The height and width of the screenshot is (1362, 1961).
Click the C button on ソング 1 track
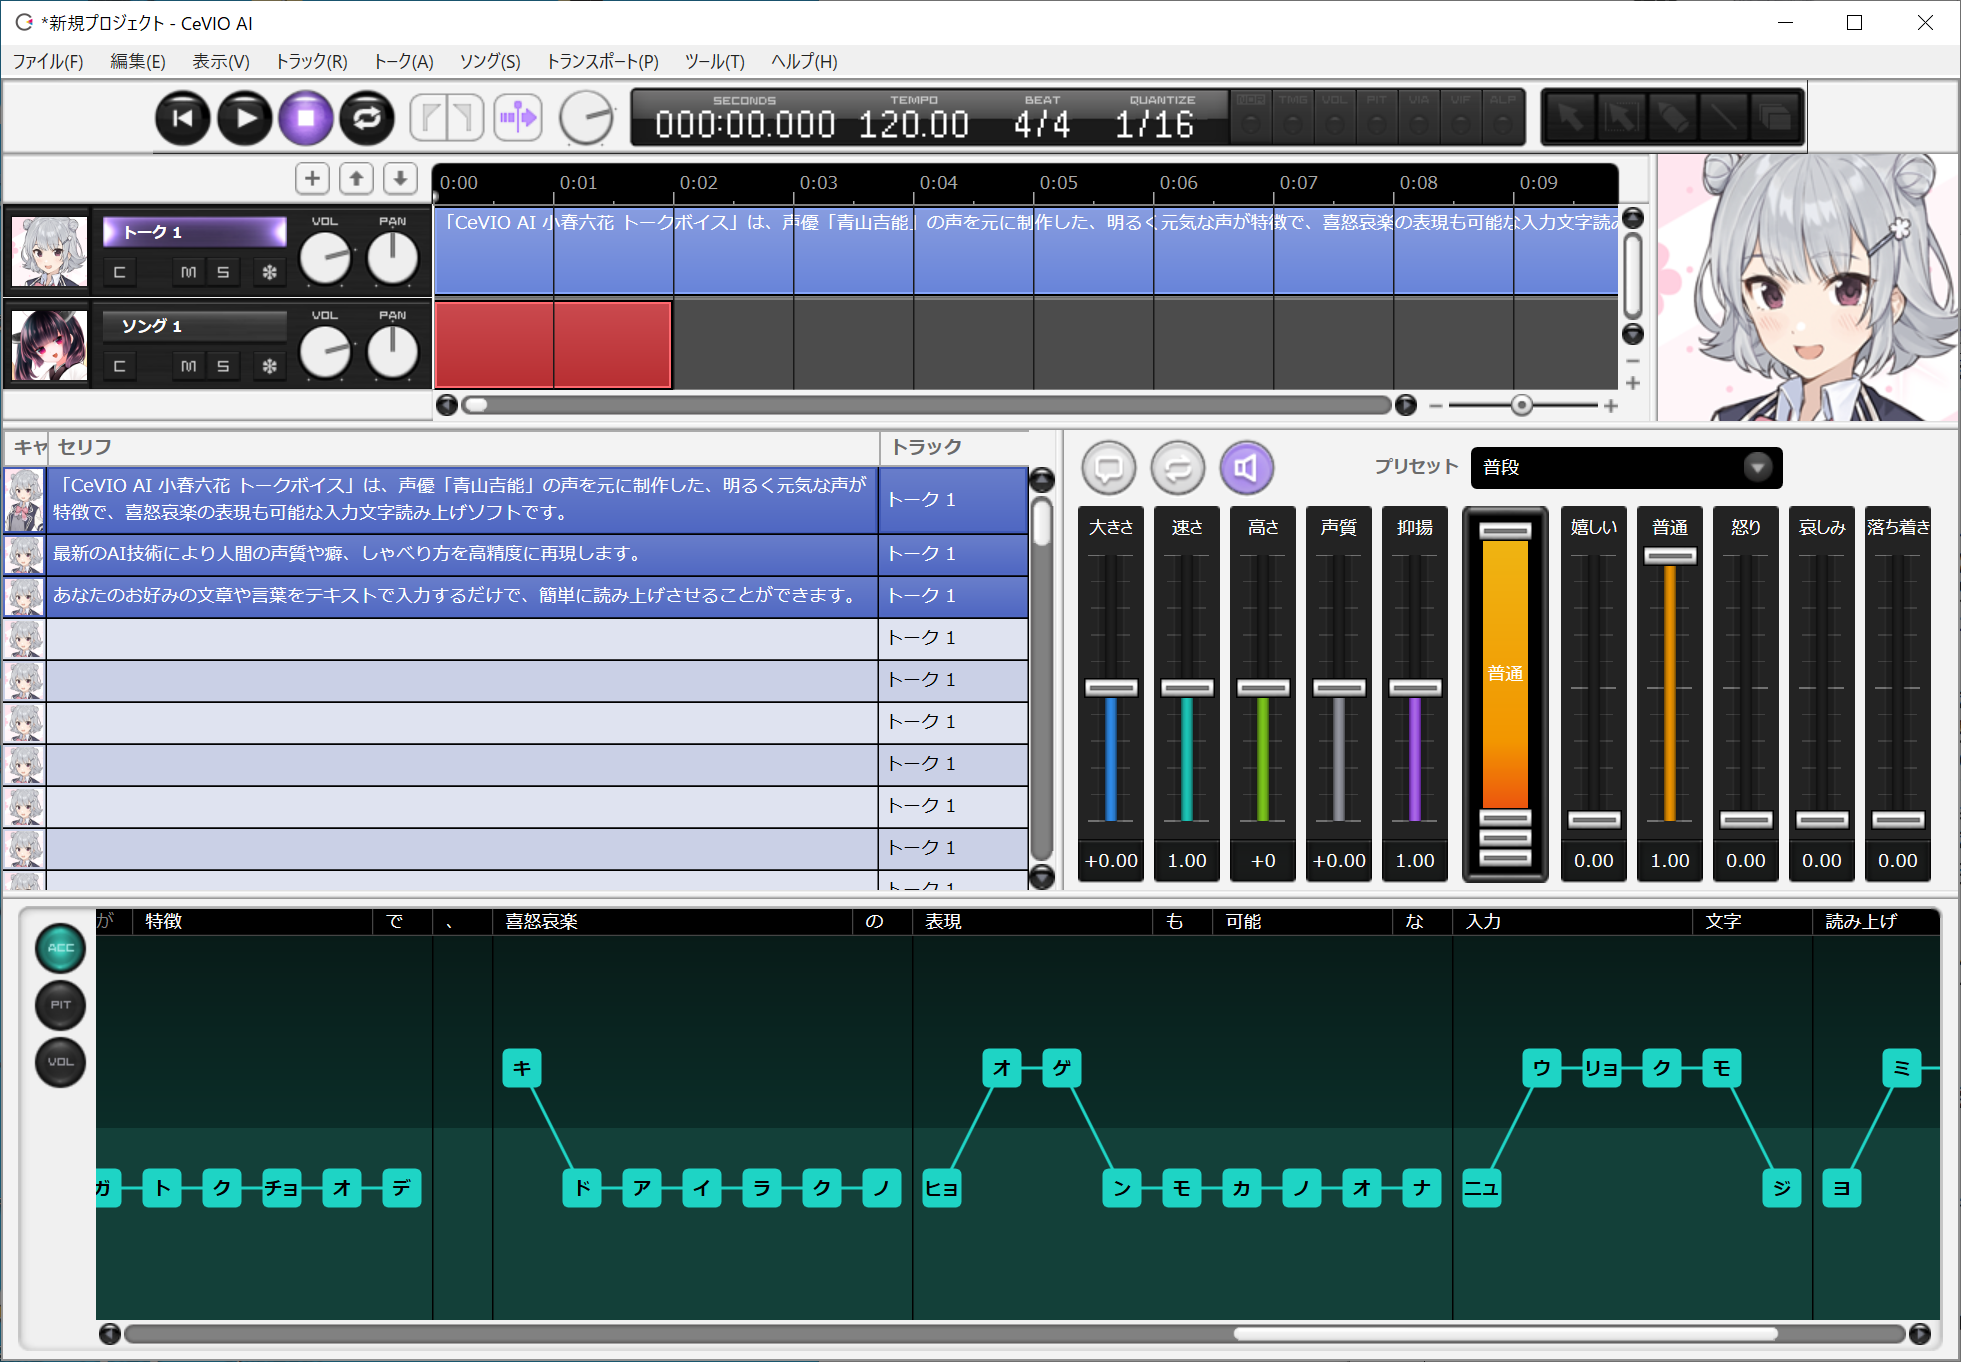click(x=119, y=366)
